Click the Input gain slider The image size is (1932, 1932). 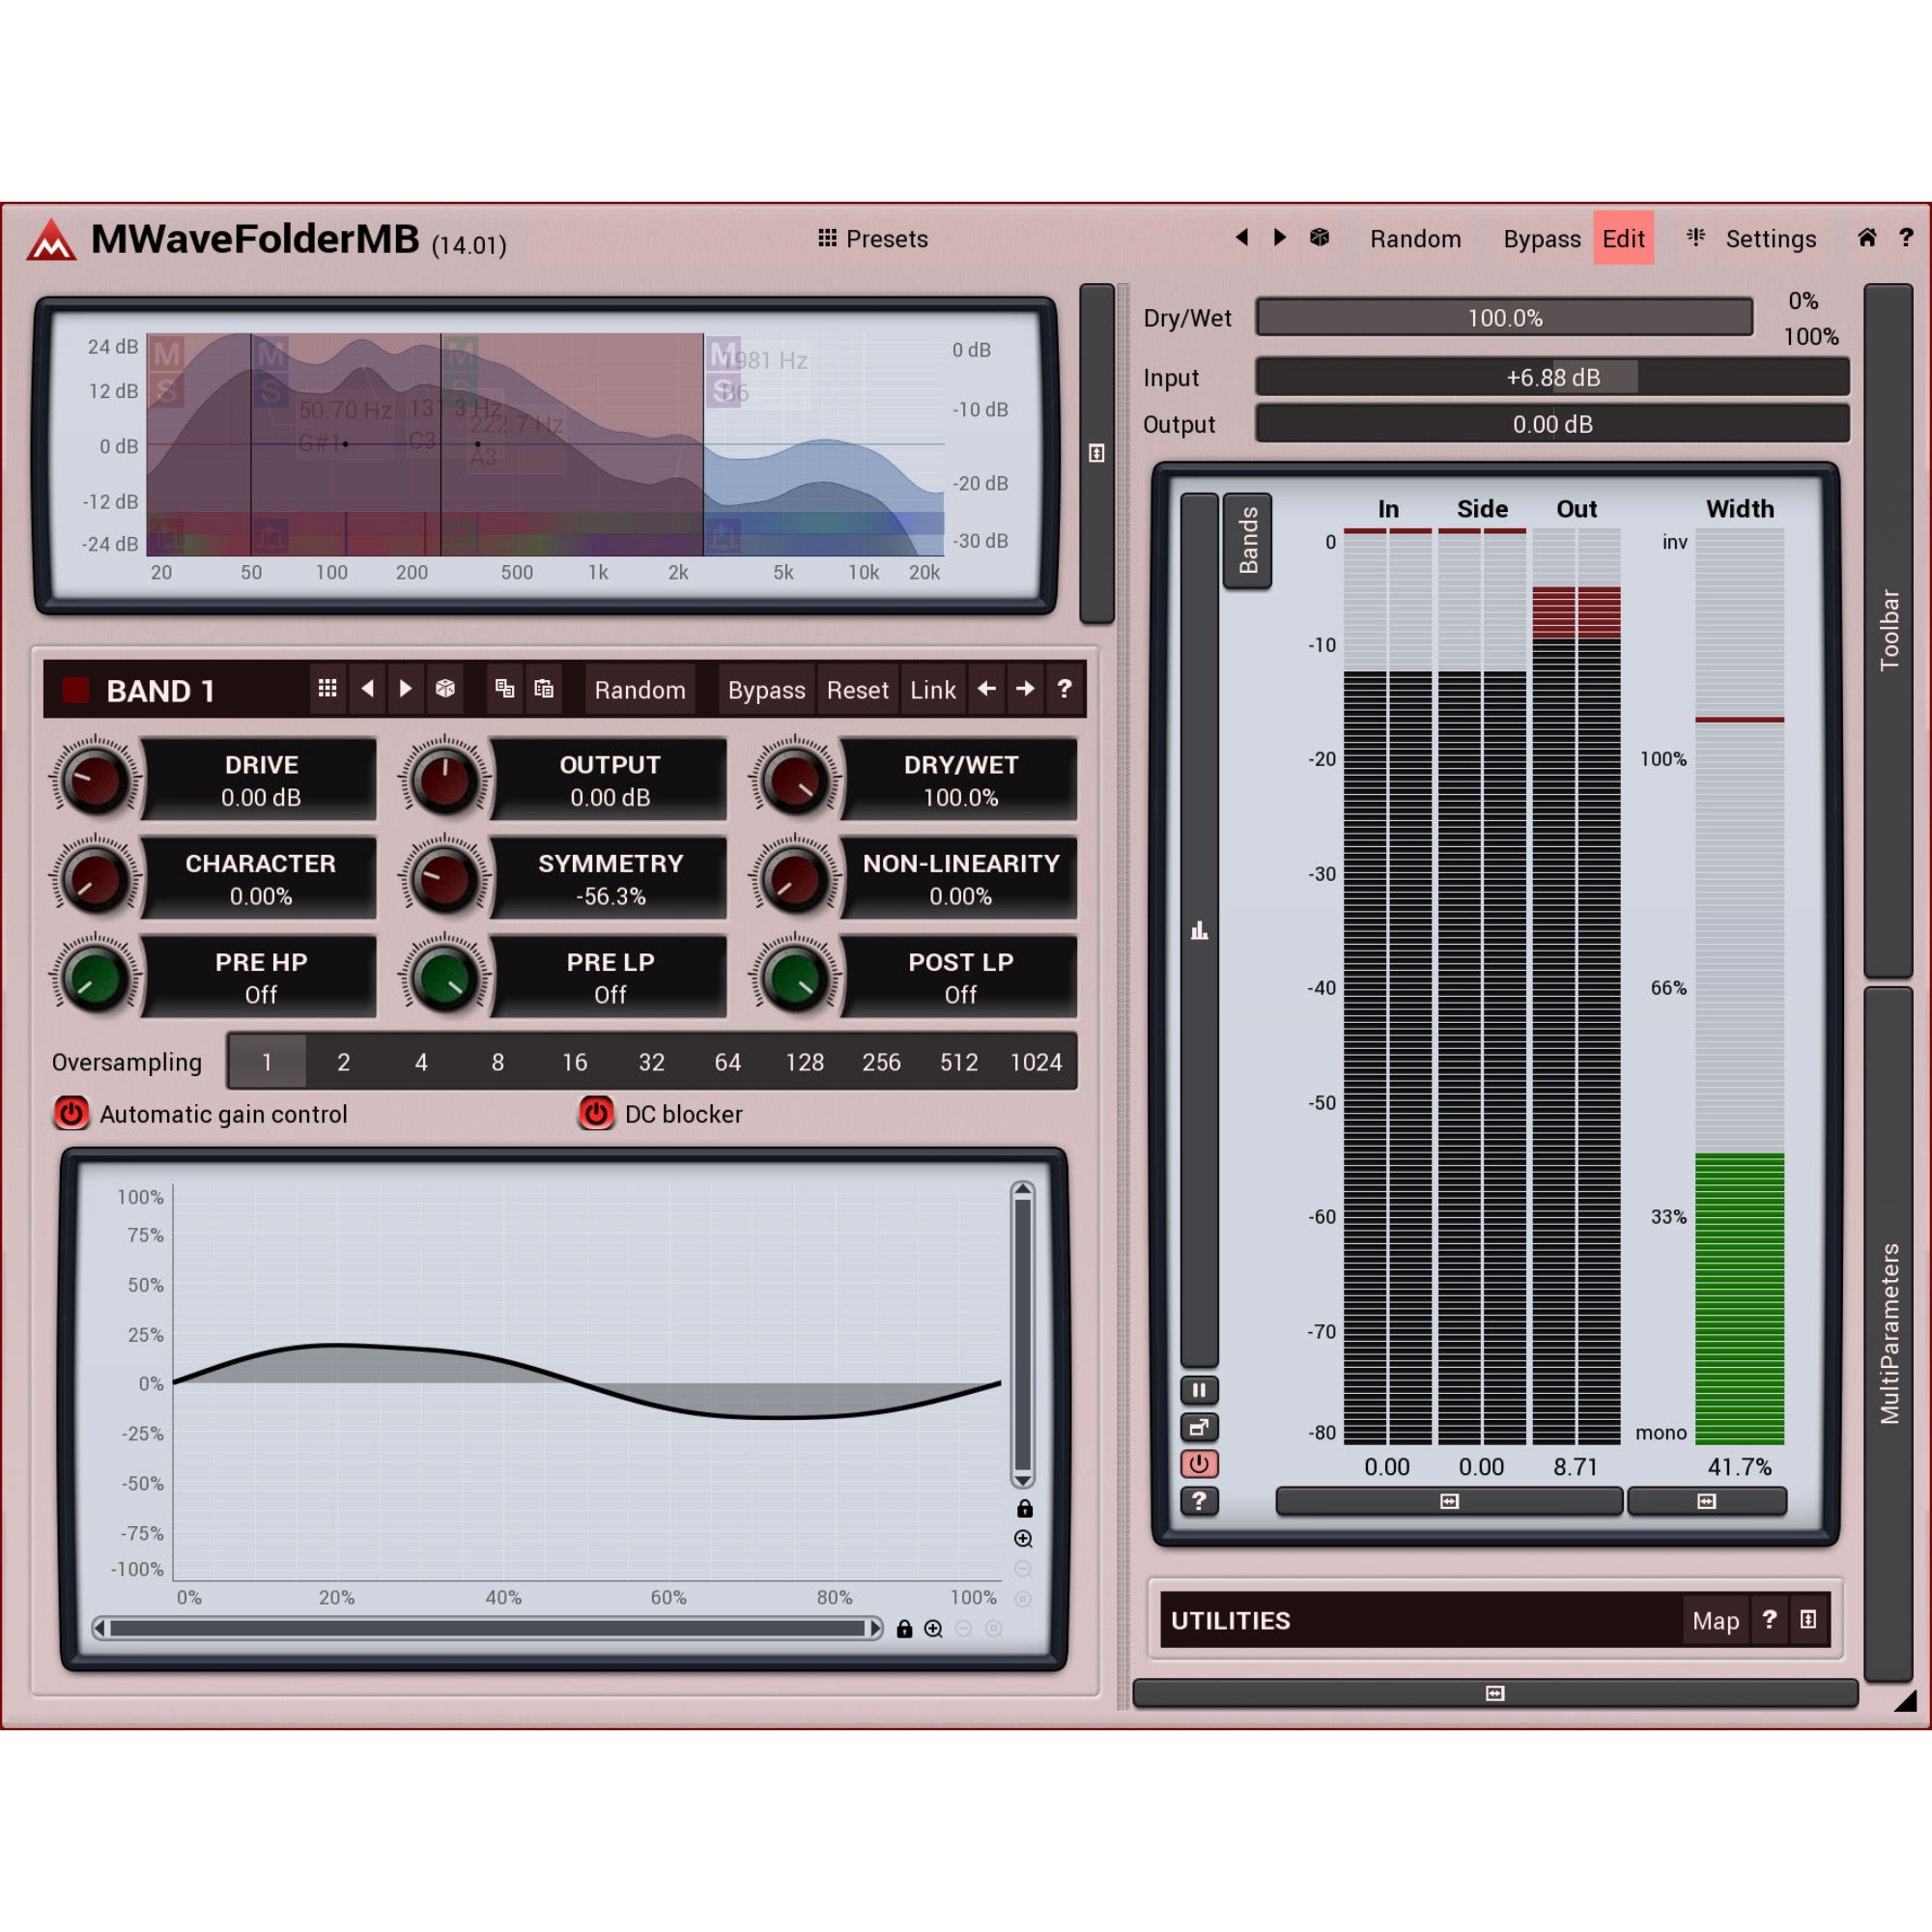[1552, 377]
